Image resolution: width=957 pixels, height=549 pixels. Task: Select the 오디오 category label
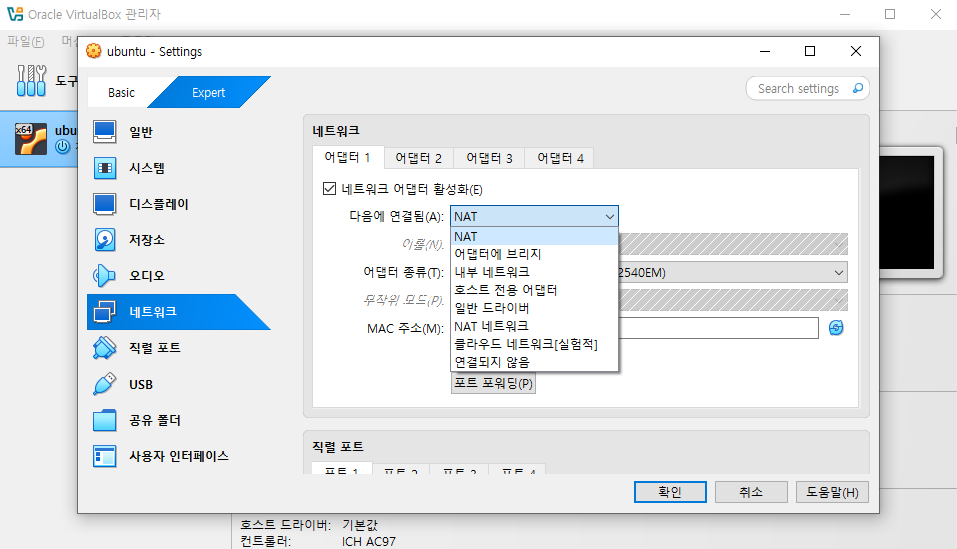[146, 276]
